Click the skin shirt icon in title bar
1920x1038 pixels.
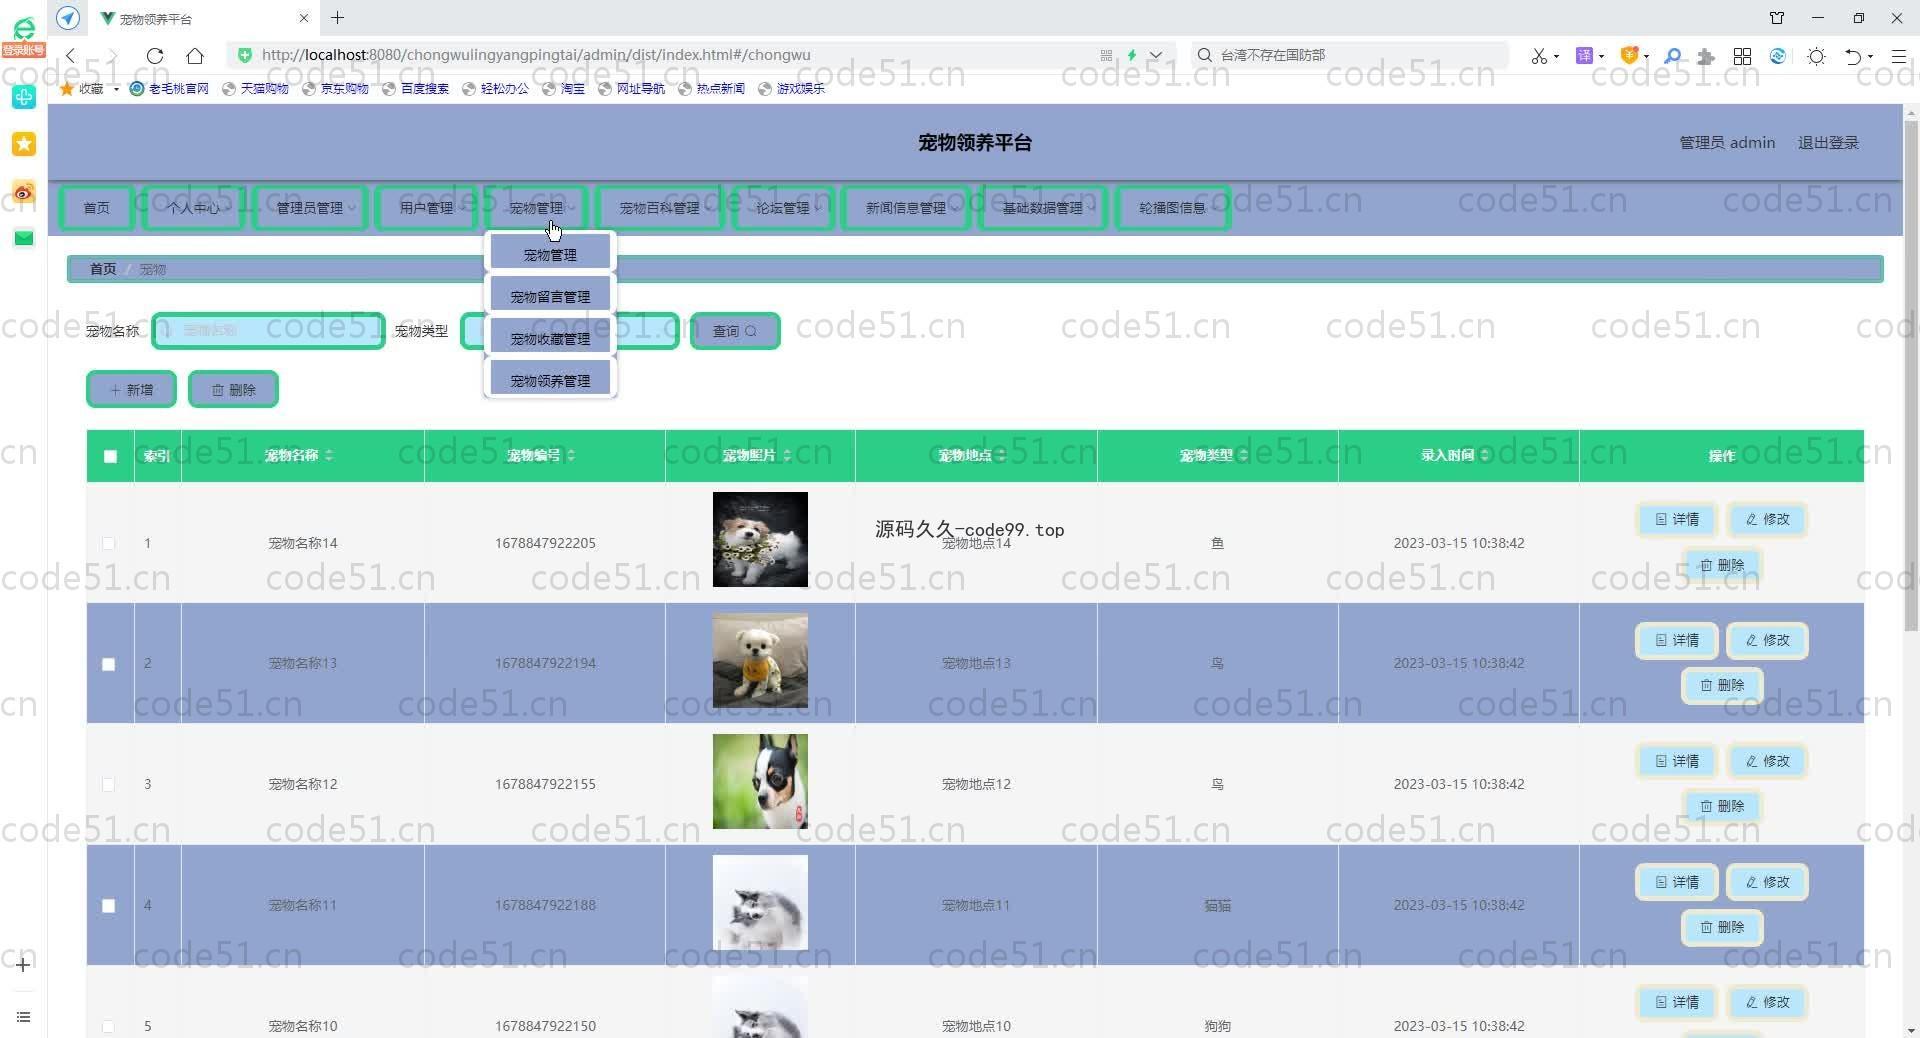pyautogui.click(x=1777, y=18)
